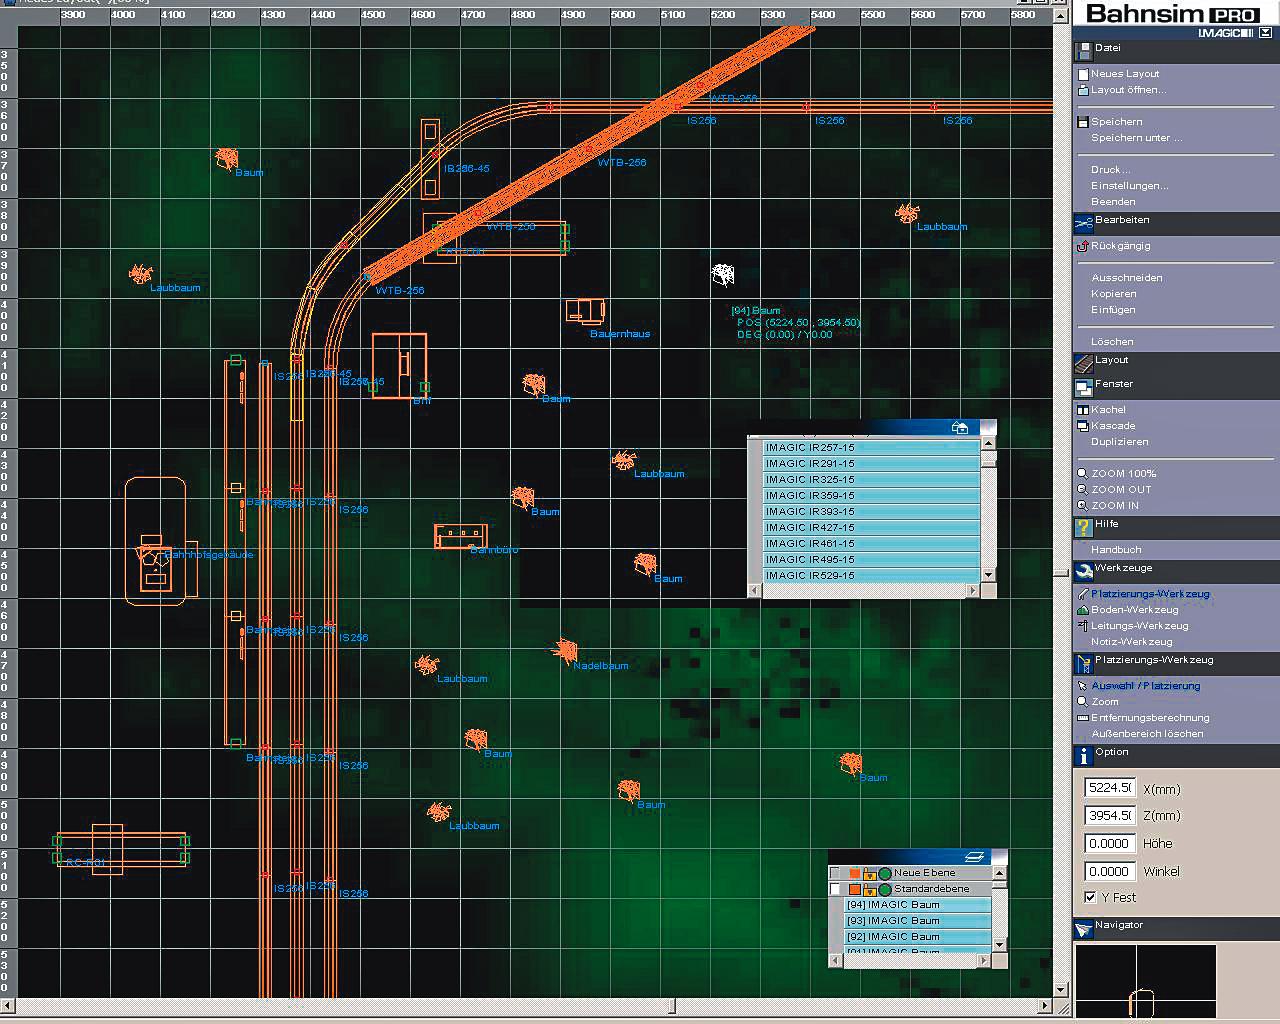Toggle the Standardebene checkbox

point(835,889)
